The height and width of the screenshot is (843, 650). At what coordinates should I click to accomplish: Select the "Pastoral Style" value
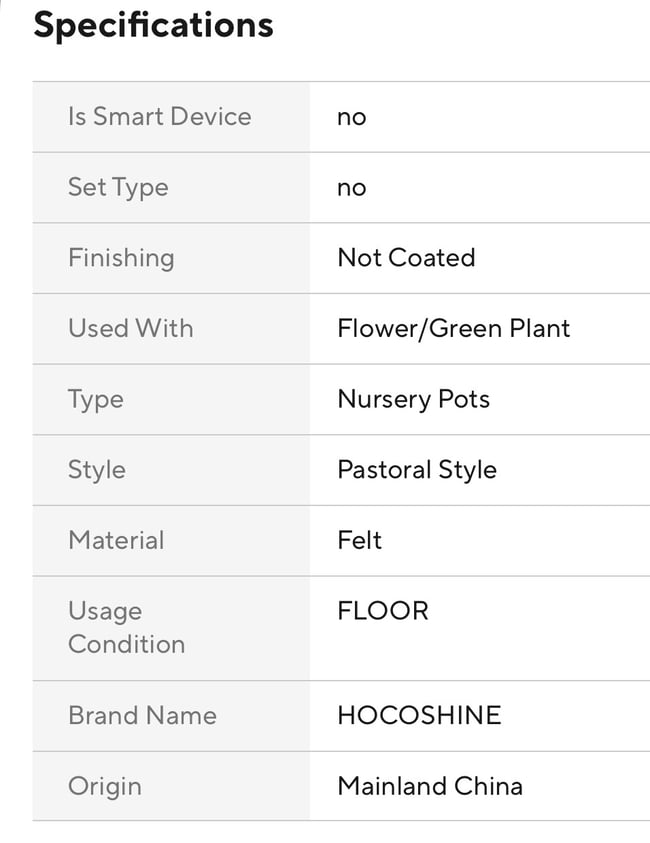coord(417,470)
